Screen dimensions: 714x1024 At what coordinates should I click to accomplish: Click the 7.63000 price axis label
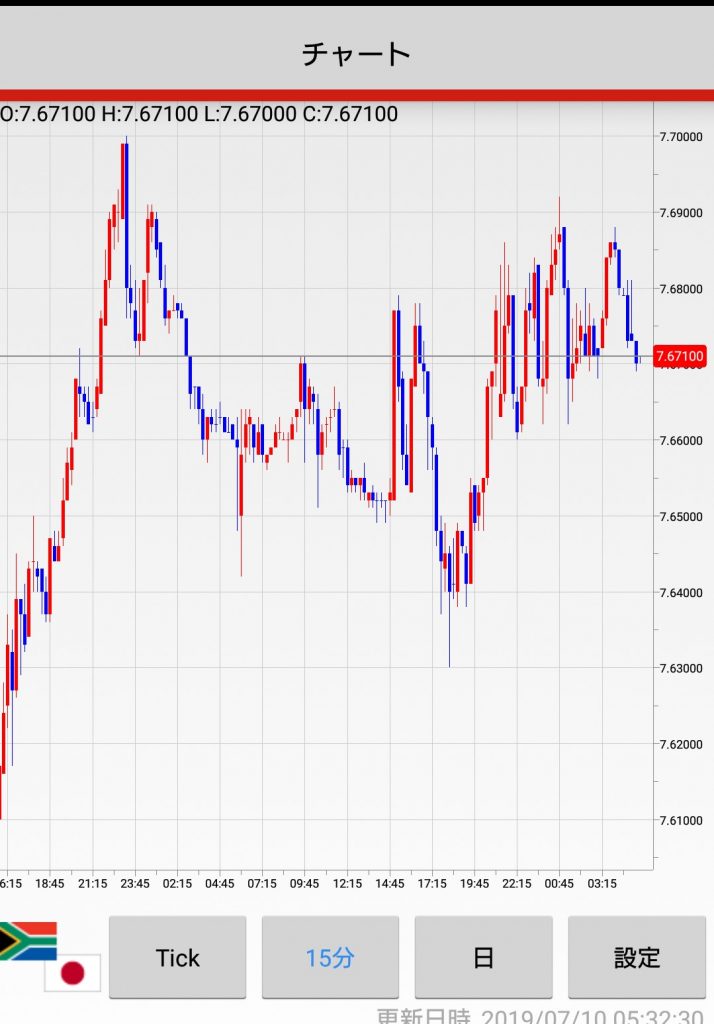point(680,668)
